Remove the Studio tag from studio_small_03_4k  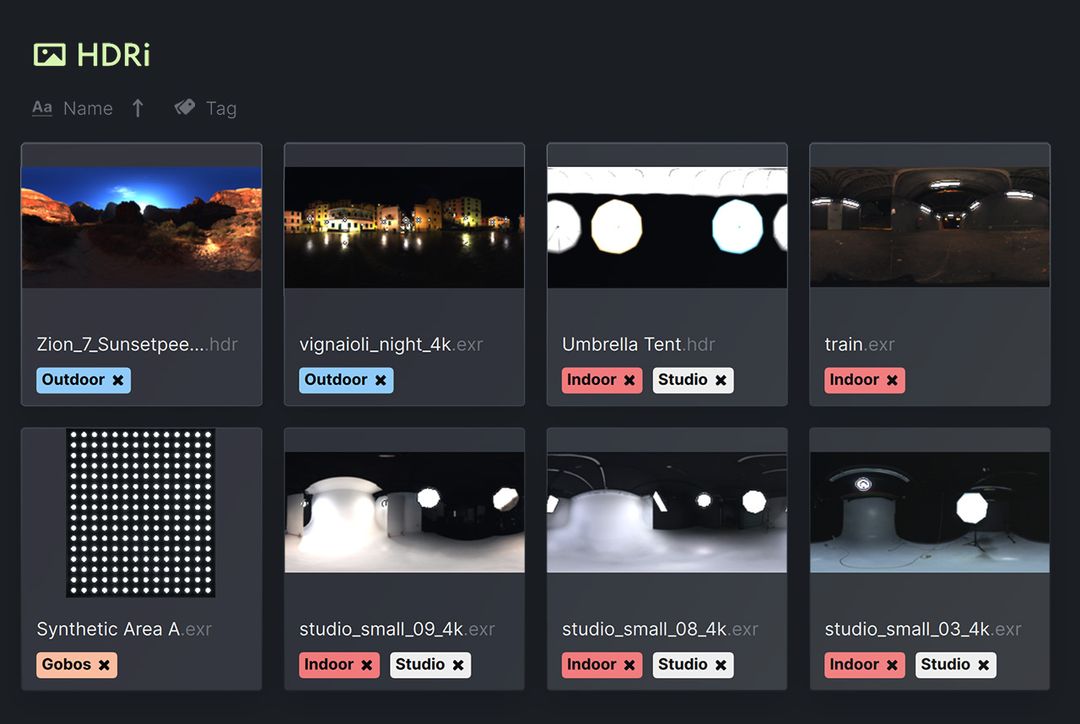(x=983, y=664)
